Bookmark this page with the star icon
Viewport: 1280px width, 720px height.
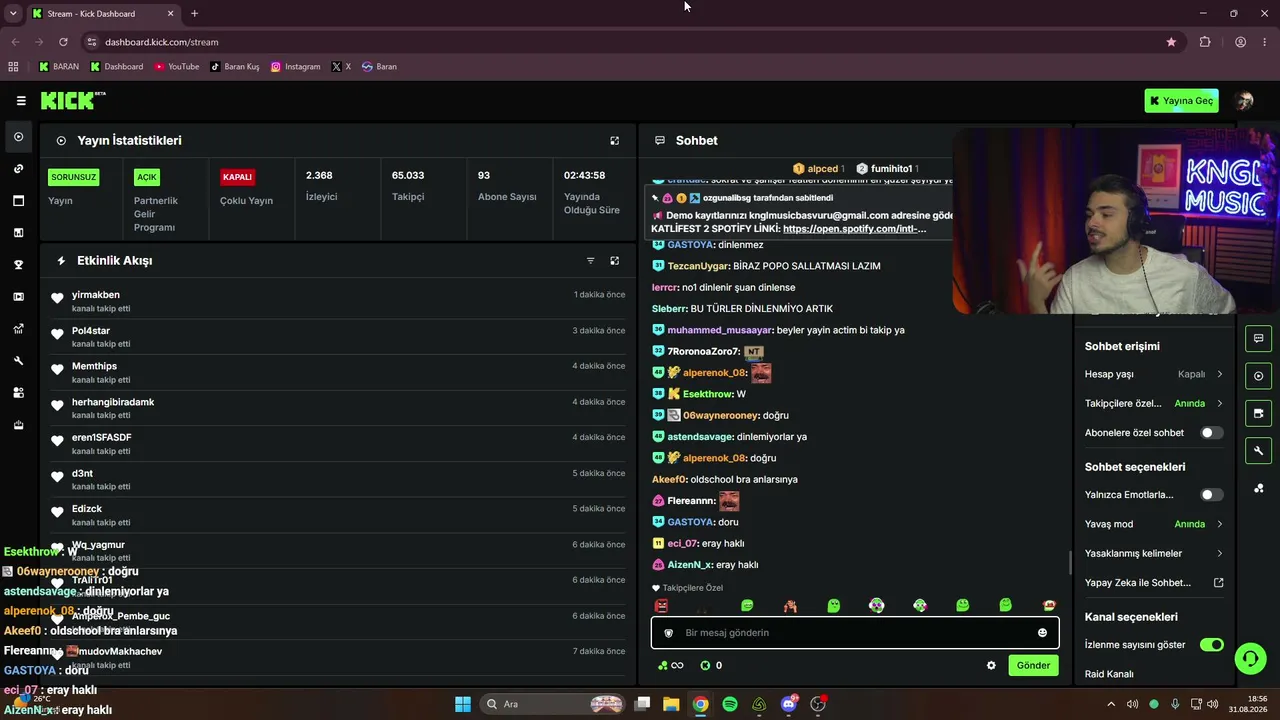(1171, 42)
